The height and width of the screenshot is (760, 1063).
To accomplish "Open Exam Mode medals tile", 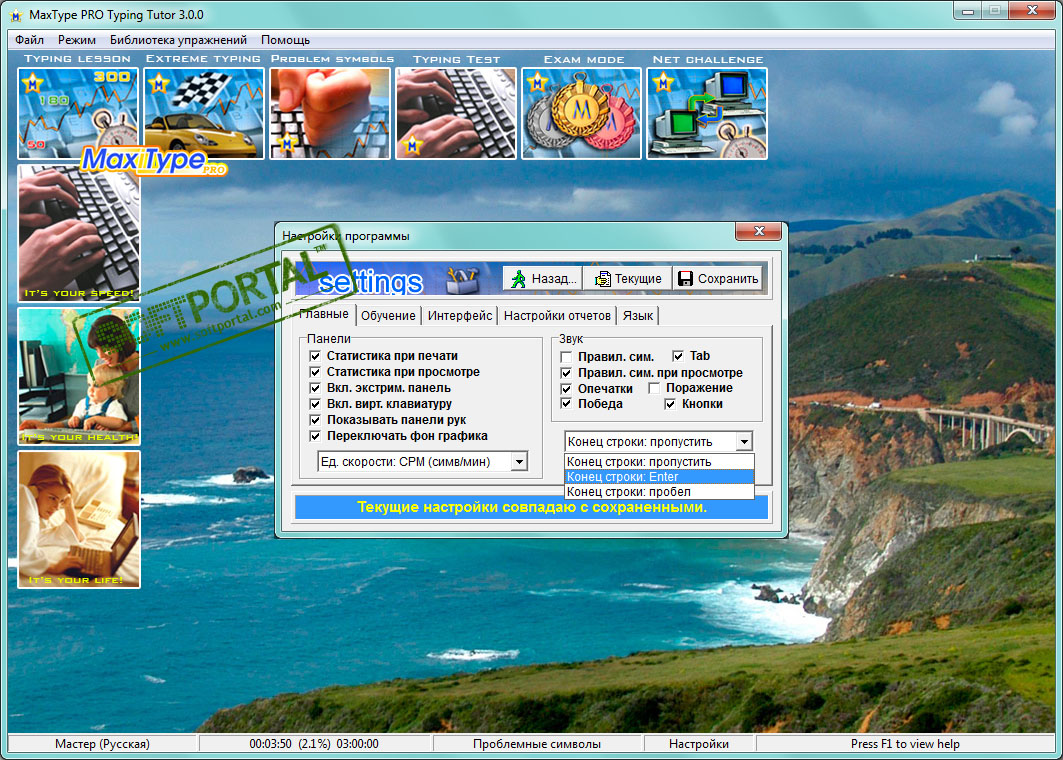I will [x=582, y=113].
